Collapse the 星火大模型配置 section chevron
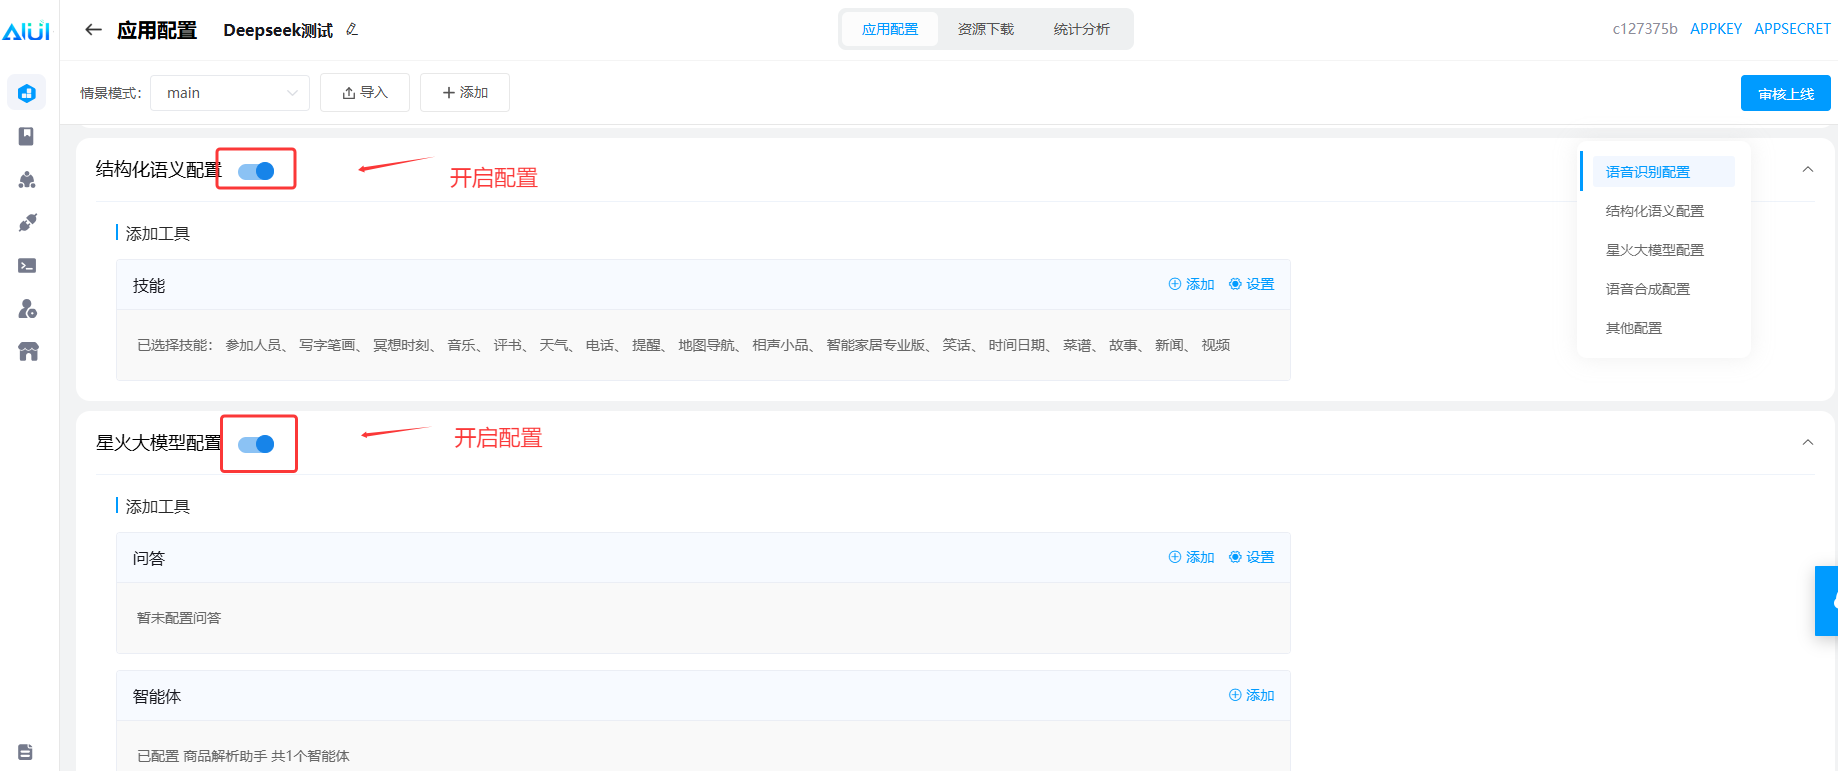The image size is (1838, 771). 1807,443
